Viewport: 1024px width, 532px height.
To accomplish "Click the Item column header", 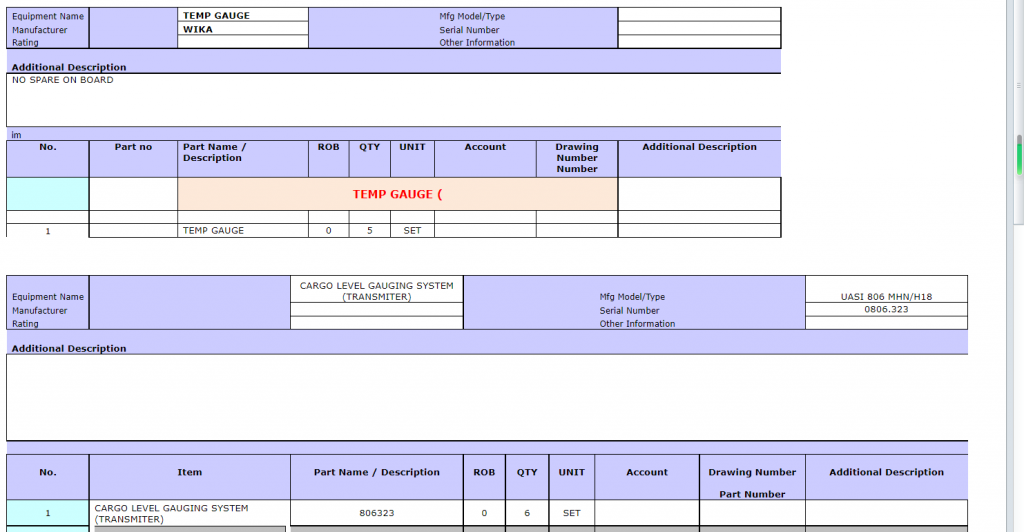I will pos(189,472).
